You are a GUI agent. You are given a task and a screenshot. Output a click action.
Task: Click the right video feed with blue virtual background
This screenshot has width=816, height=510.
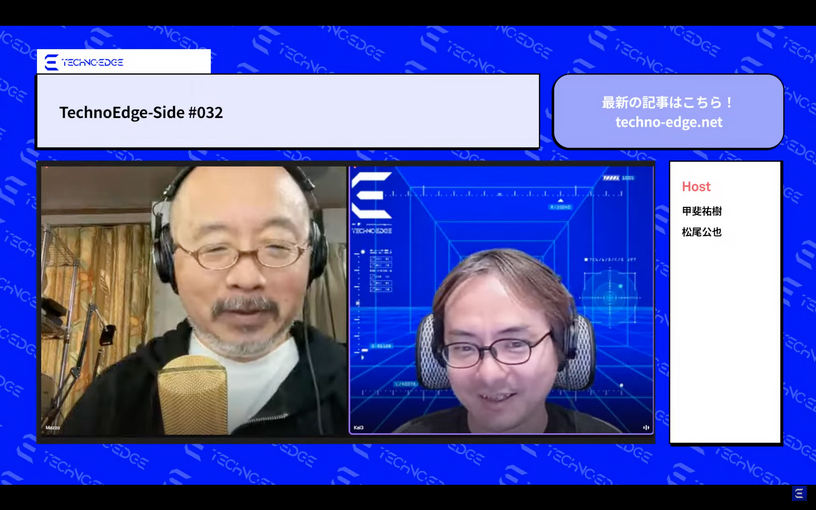(501, 300)
